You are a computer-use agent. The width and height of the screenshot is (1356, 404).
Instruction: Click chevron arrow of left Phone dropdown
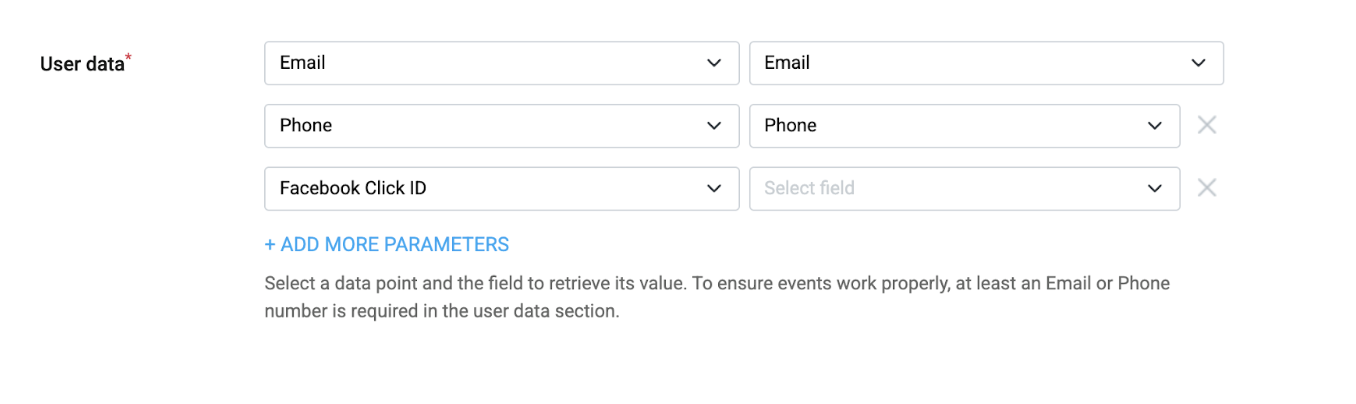(714, 126)
